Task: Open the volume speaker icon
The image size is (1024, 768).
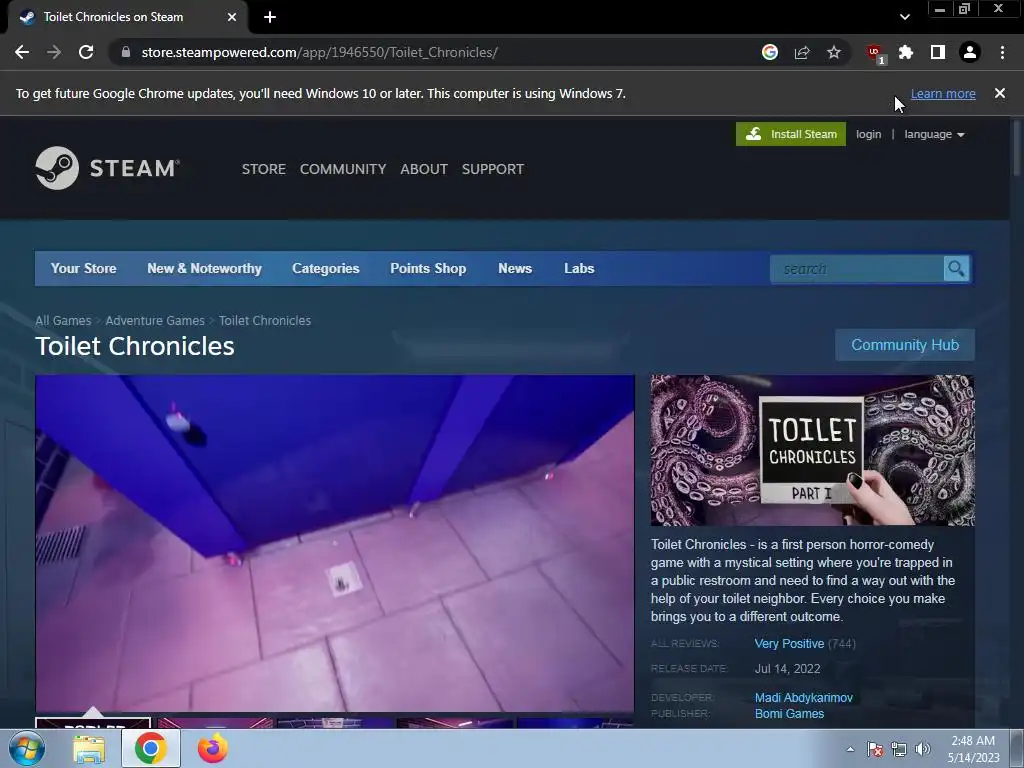Action: [922, 749]
